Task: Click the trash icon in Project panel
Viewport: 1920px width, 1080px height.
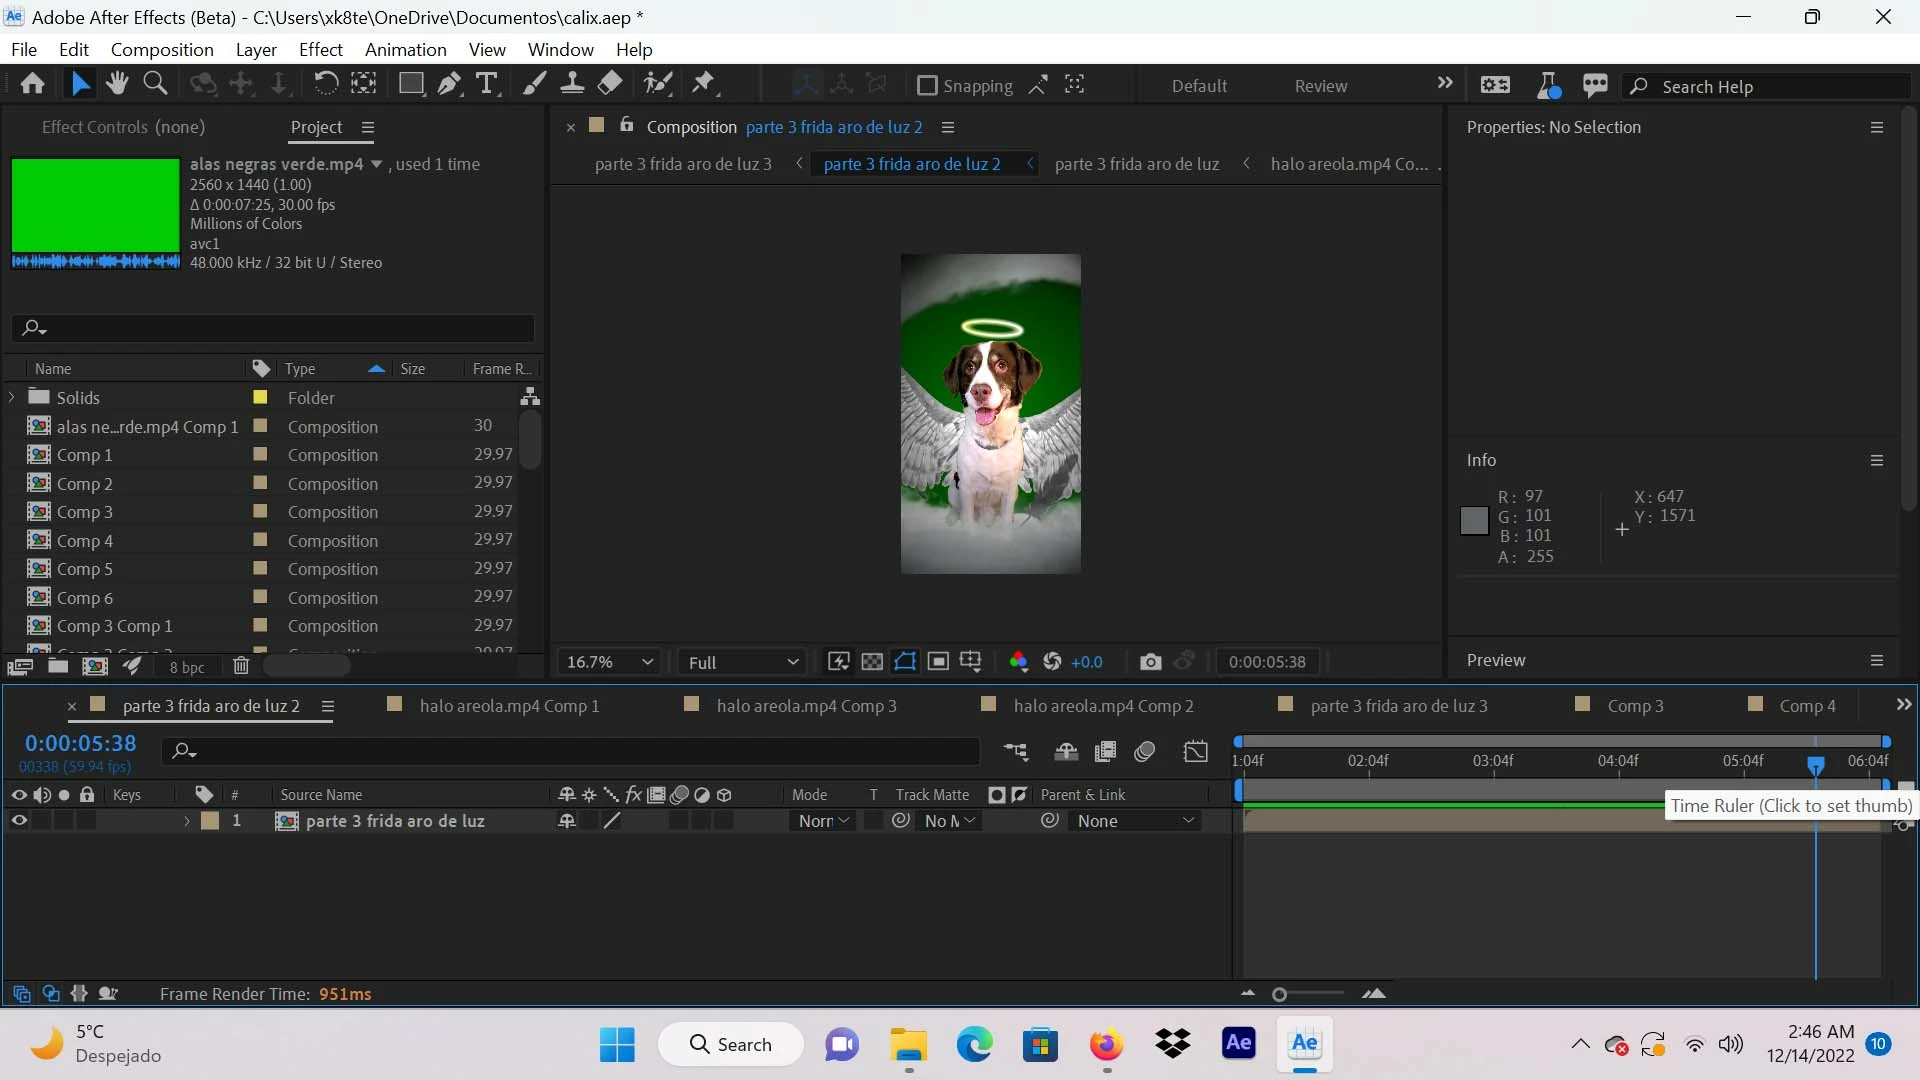Action: tap(240, 666)
